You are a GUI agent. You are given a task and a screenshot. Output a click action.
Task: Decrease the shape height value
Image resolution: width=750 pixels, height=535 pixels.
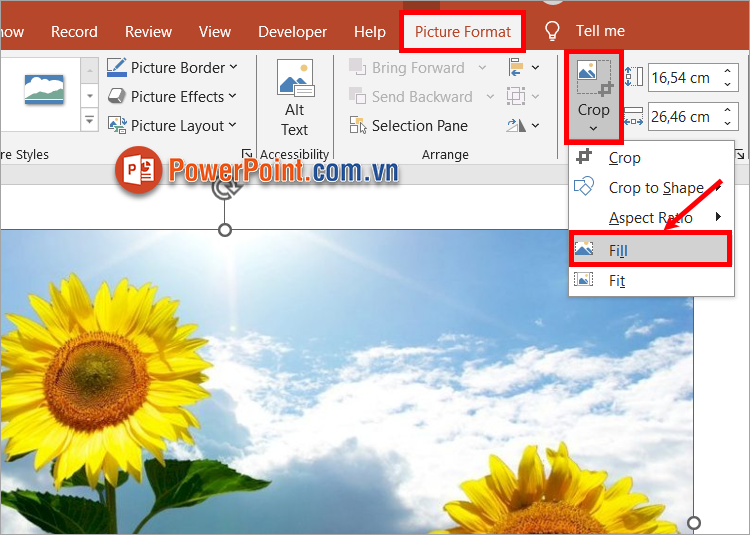728,84
